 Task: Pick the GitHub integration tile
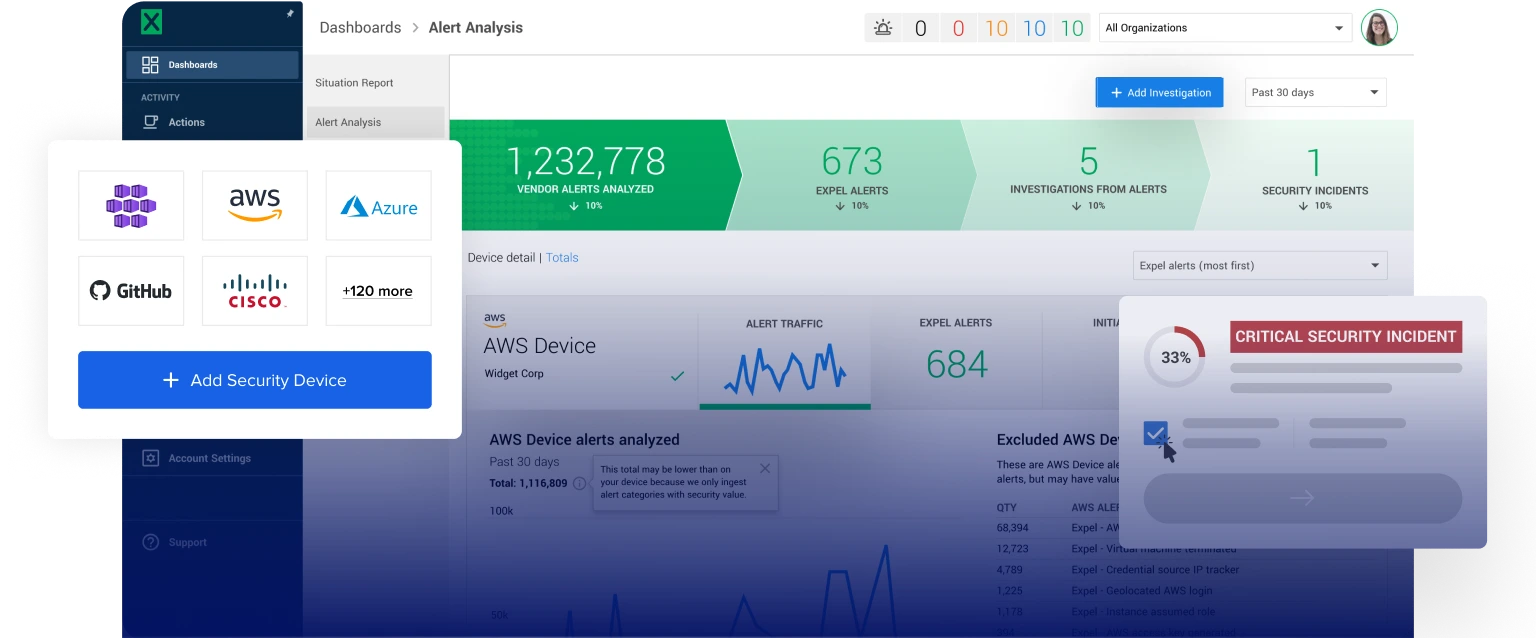(131, 291)
